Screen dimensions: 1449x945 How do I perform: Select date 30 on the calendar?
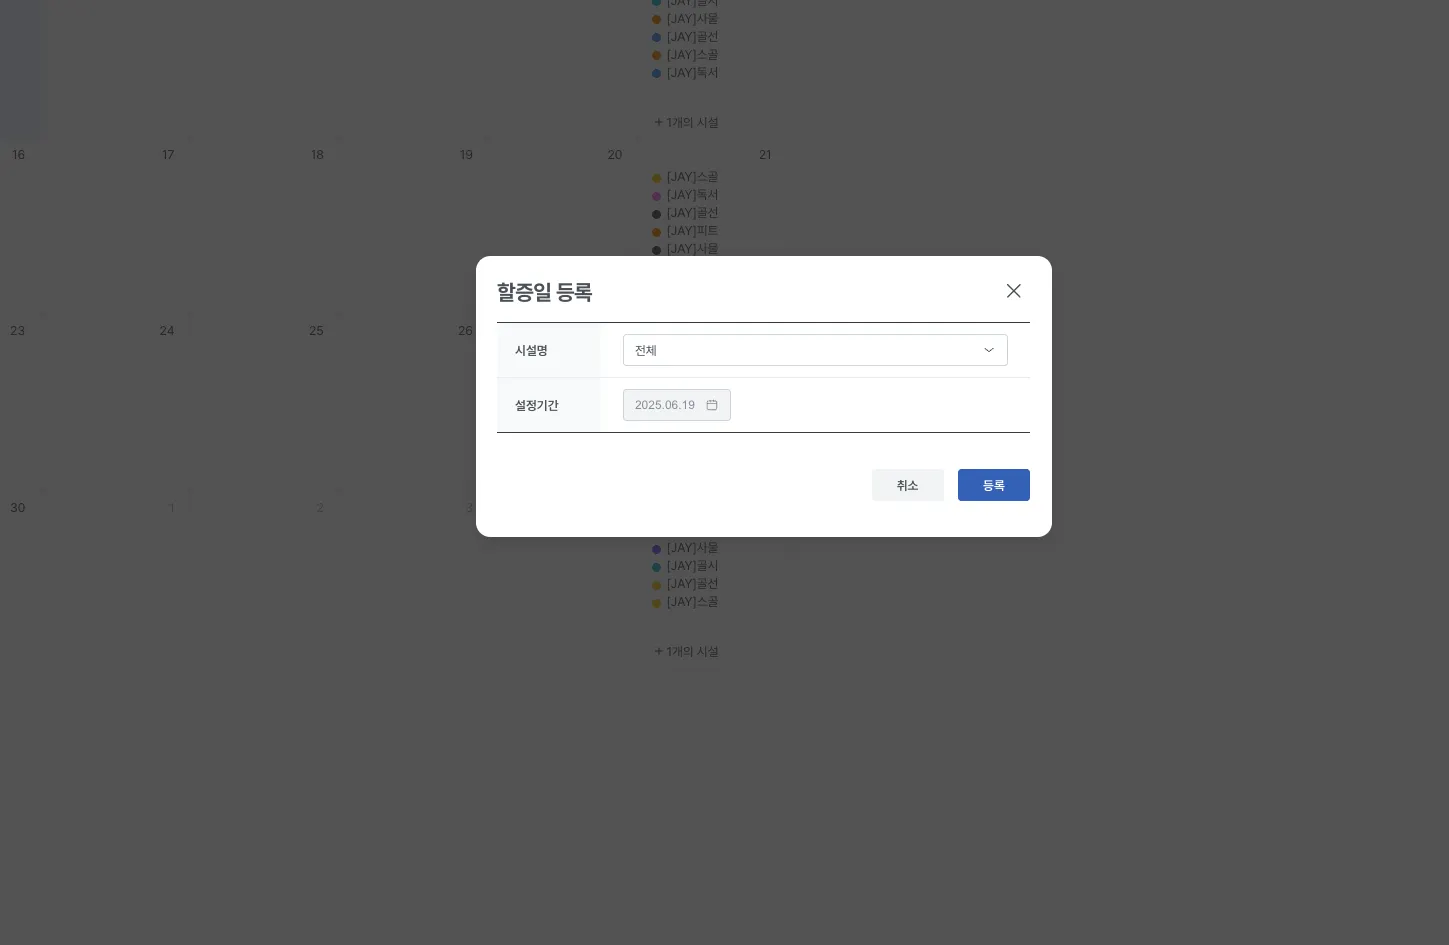[18, 508]
